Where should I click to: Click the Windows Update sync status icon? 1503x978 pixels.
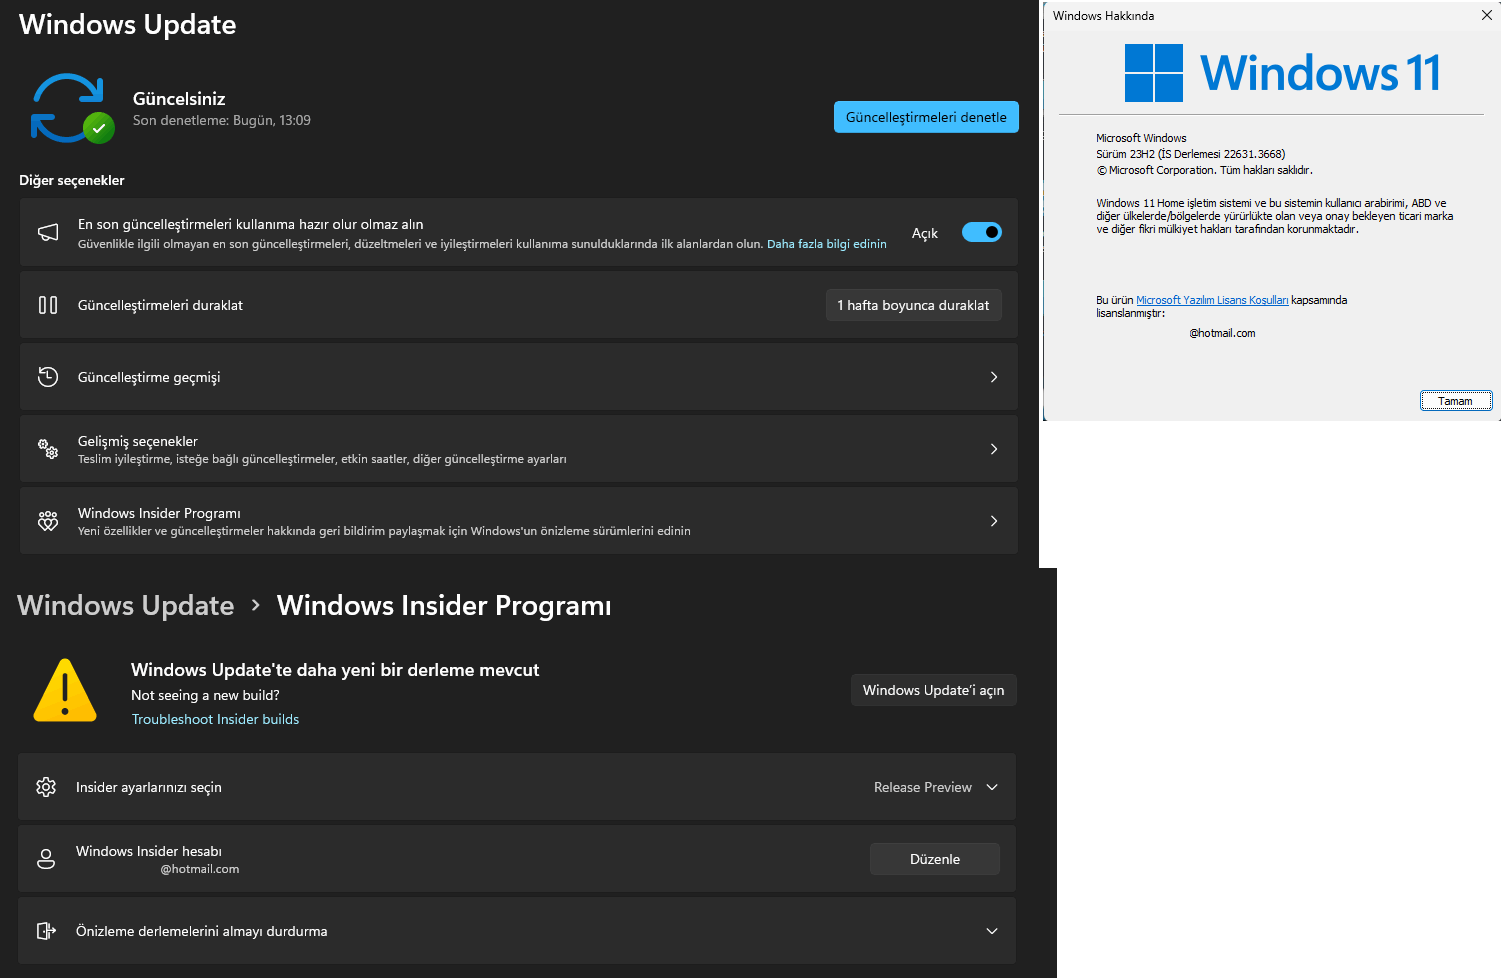(x=70, y=108)
